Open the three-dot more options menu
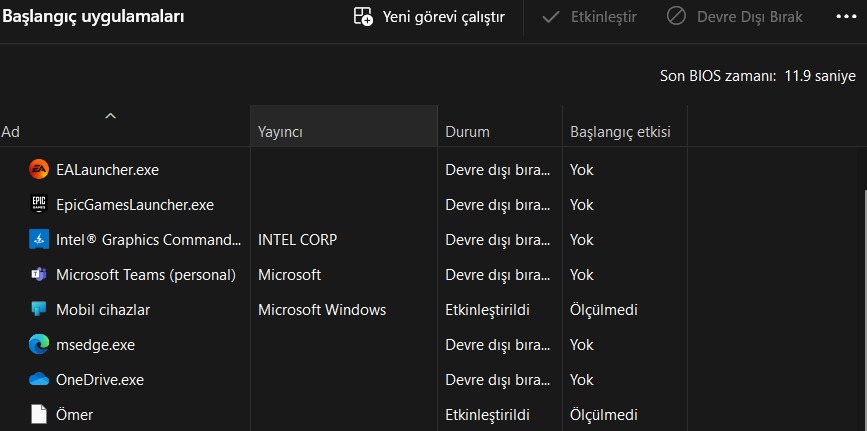 [846, 17]
